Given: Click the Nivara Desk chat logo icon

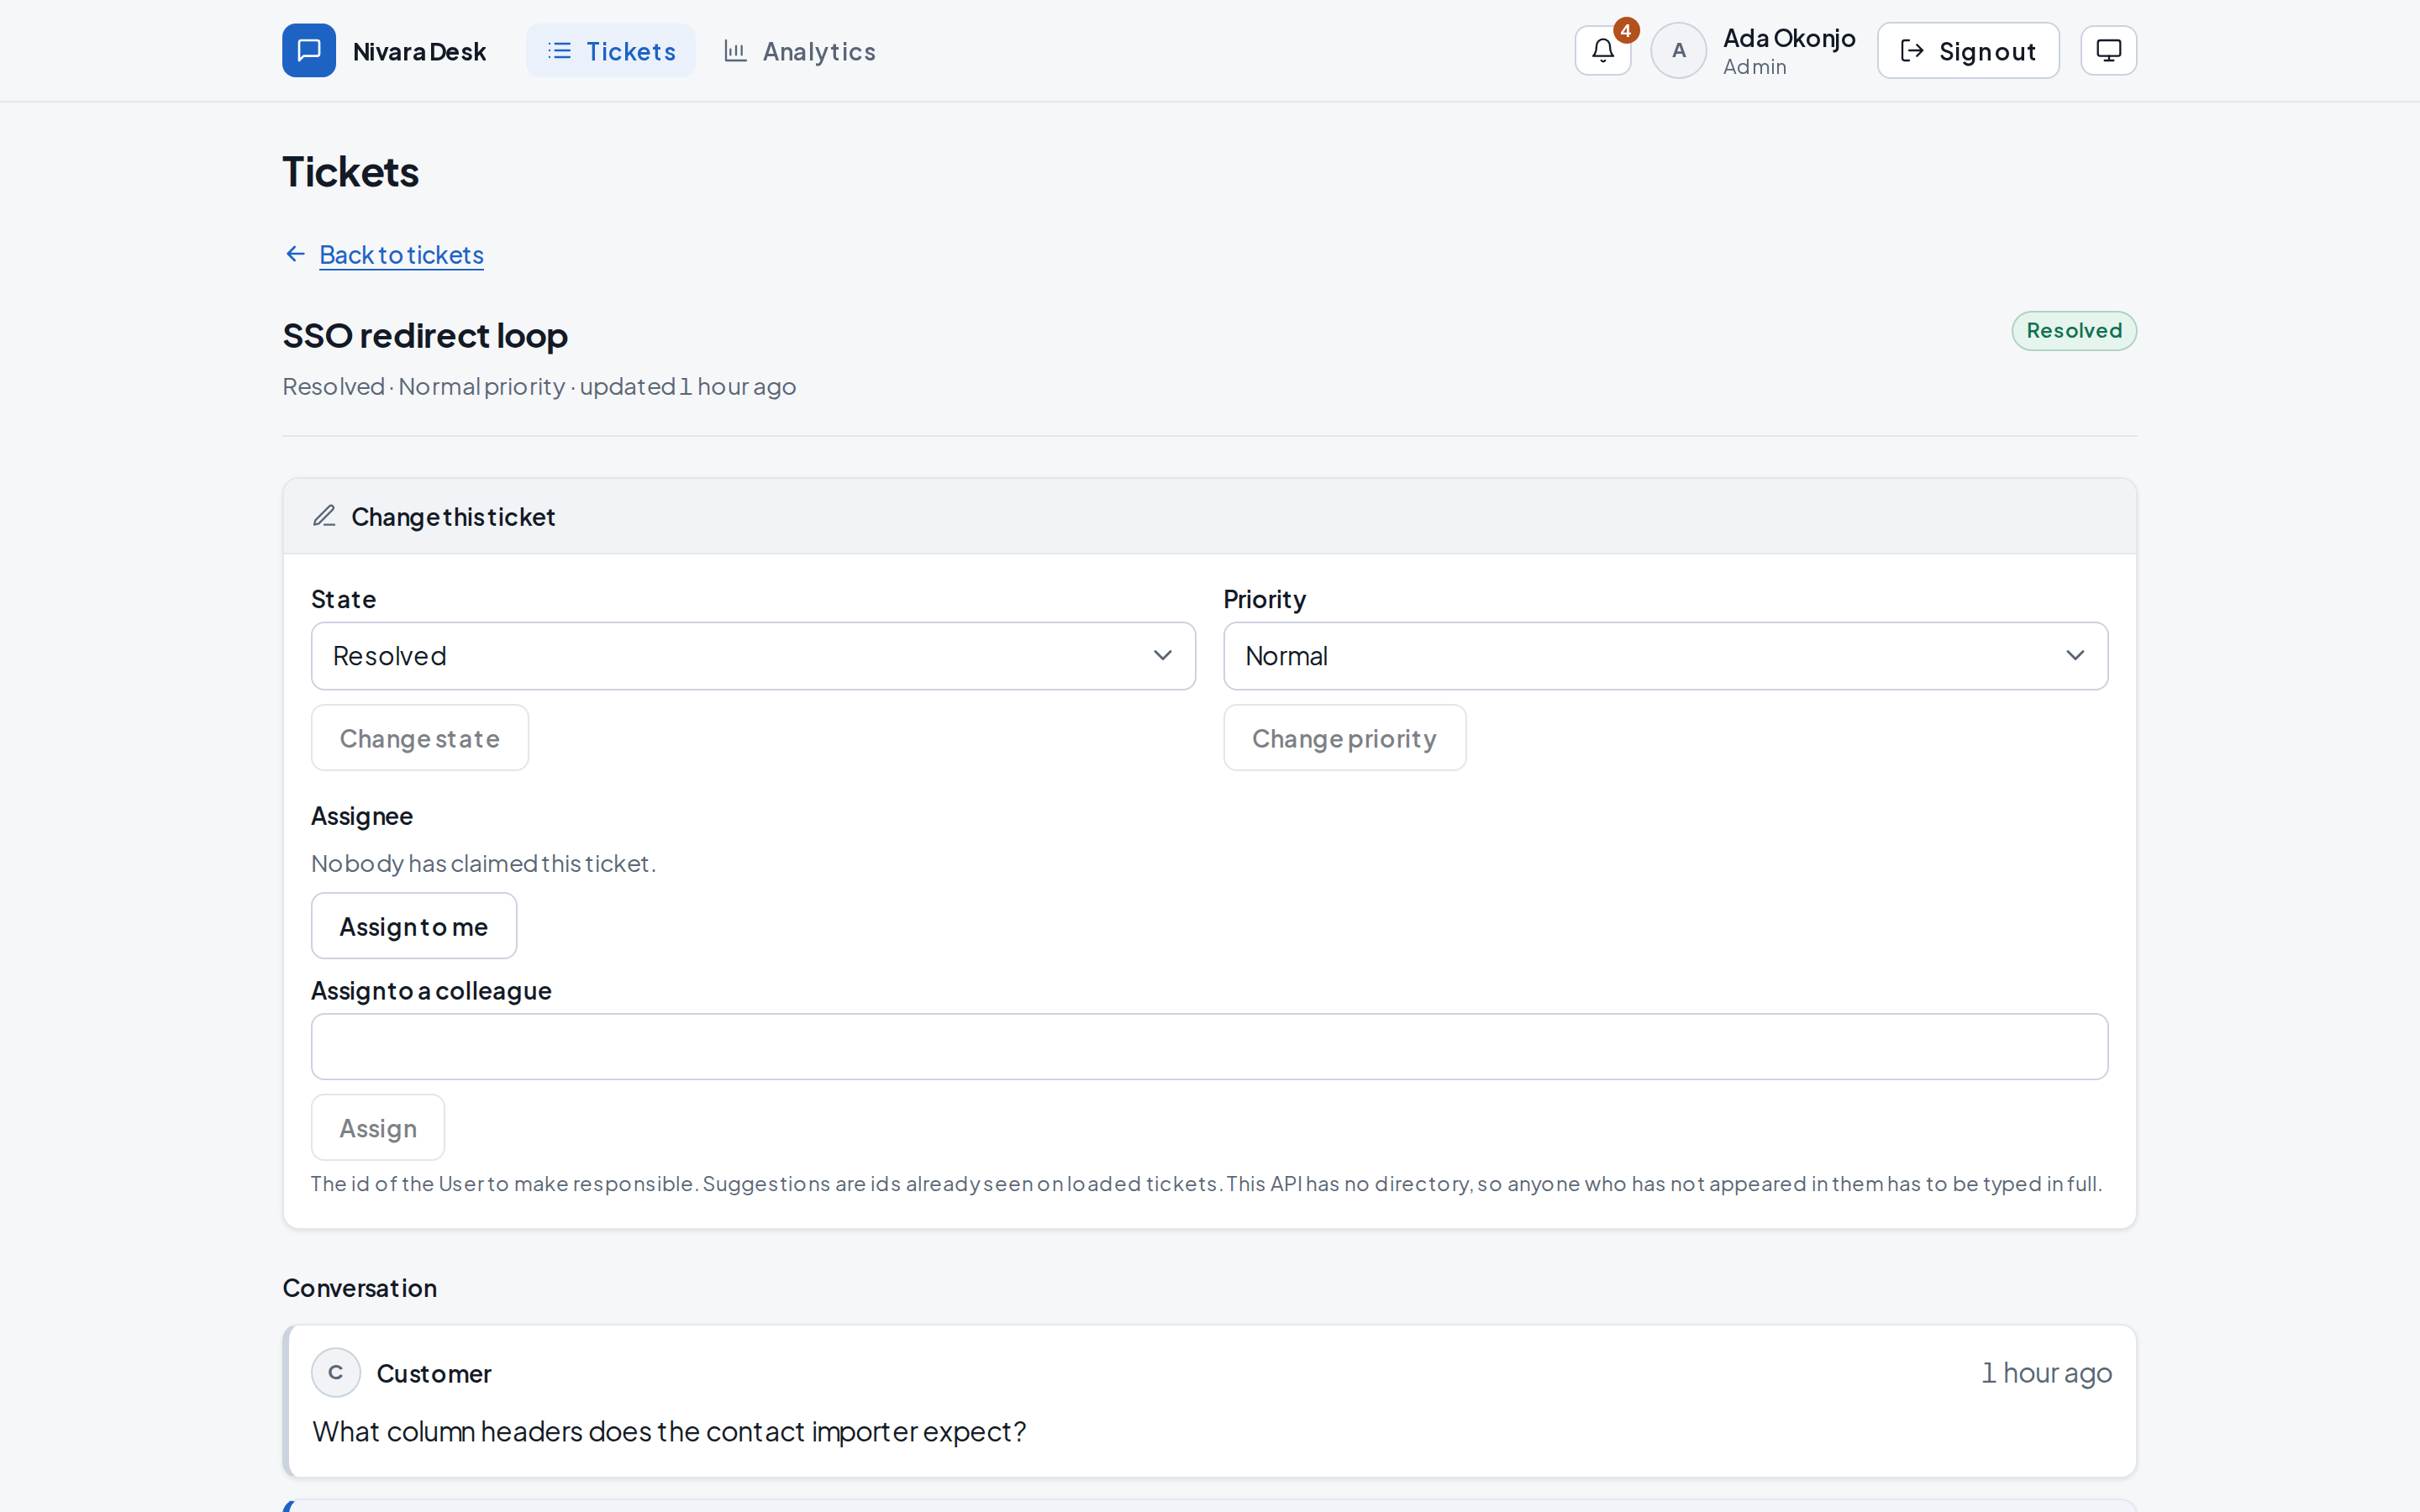Looking at the screenshot, I should [308, 50].
